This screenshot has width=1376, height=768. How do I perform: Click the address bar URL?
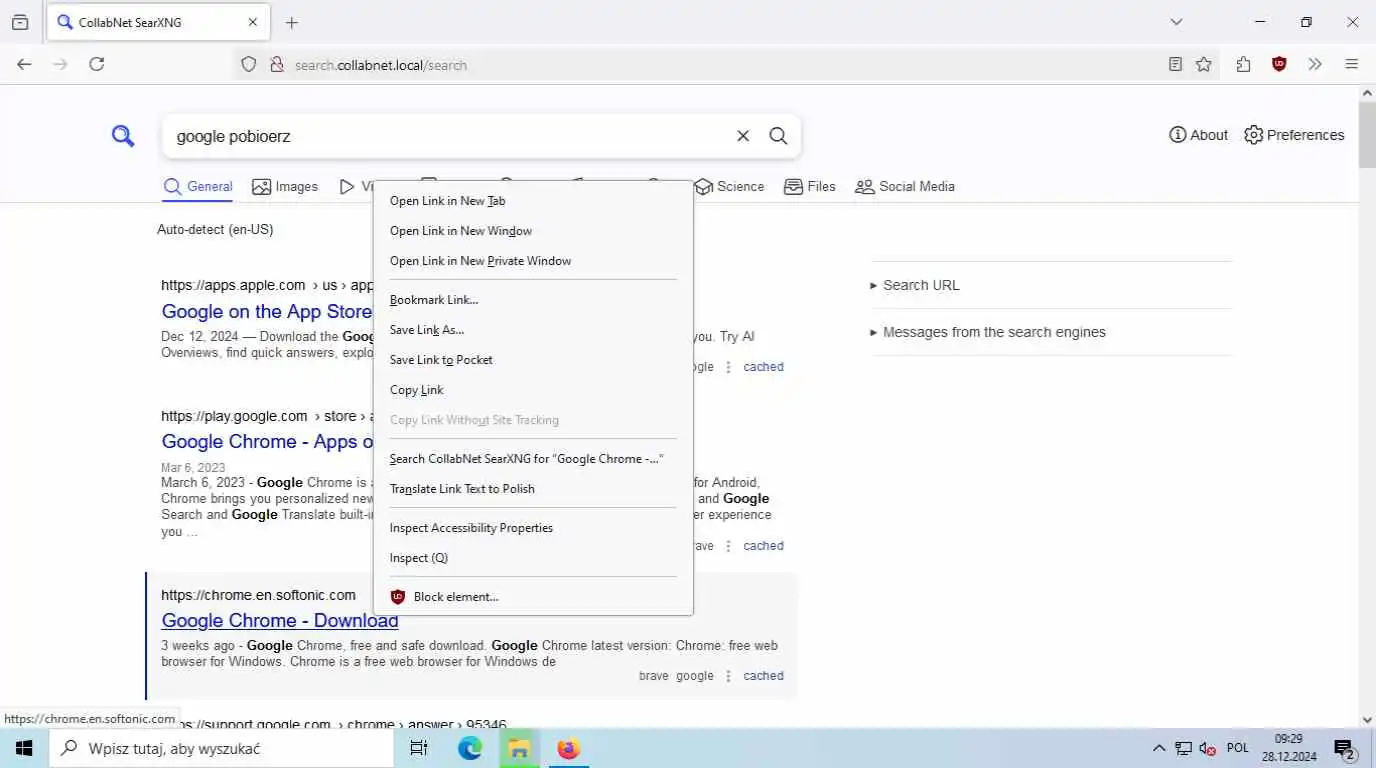click(381, 65)
